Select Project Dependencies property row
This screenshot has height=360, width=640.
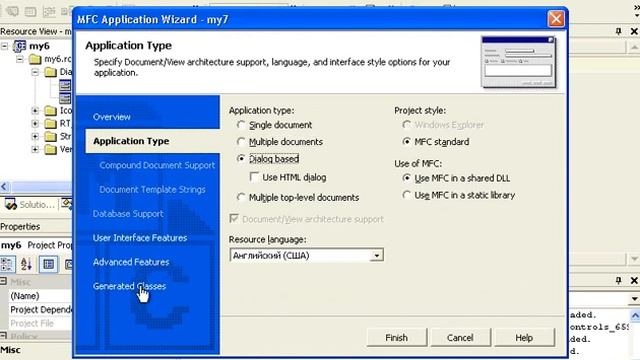(40, 310)
